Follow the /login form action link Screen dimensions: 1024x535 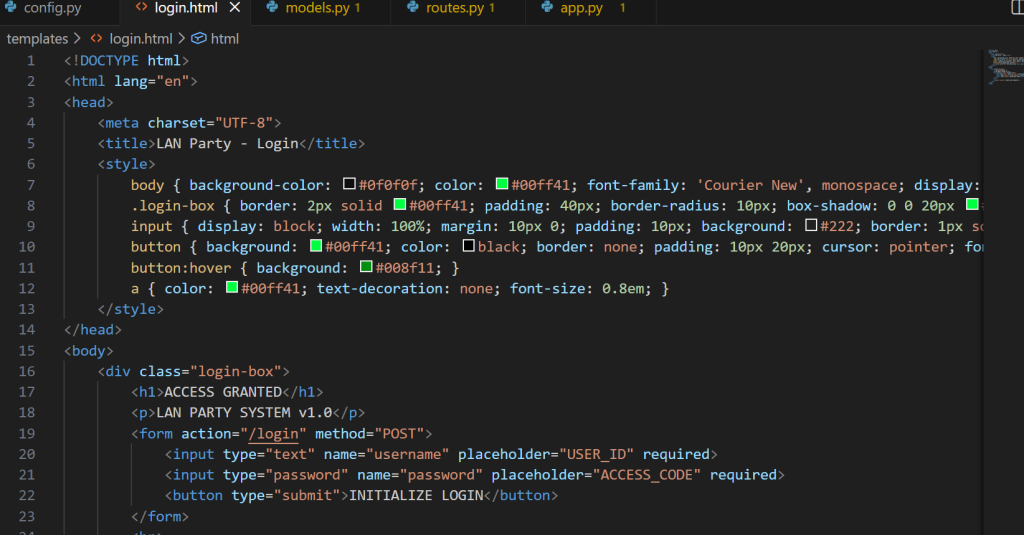click(275, 434)
